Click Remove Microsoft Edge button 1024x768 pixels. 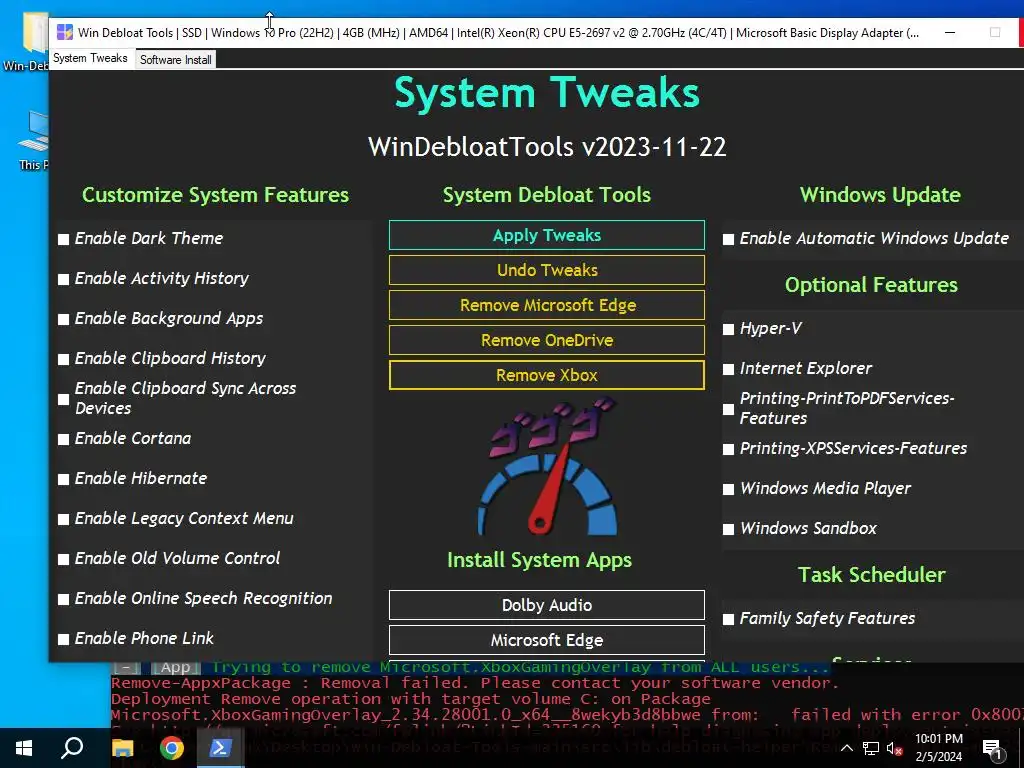547,305
